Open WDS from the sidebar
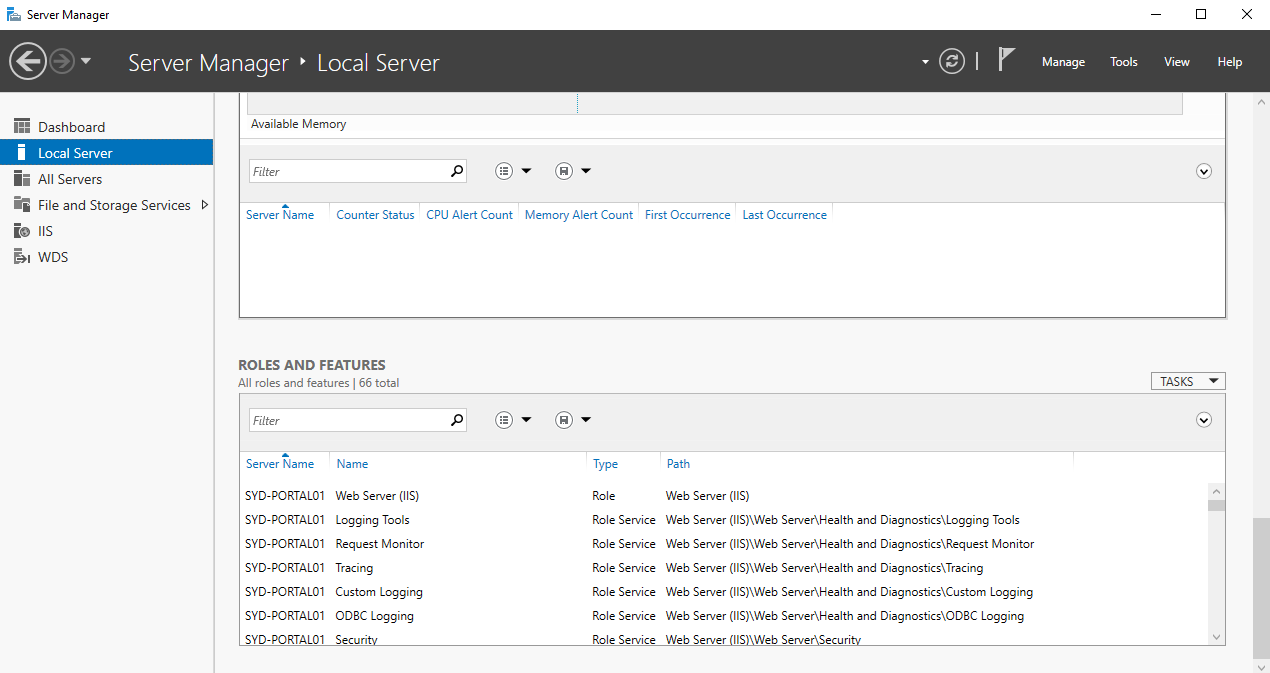Image resolution: width=1270 pixels, height=673 pixels. [x=53, y=257]
